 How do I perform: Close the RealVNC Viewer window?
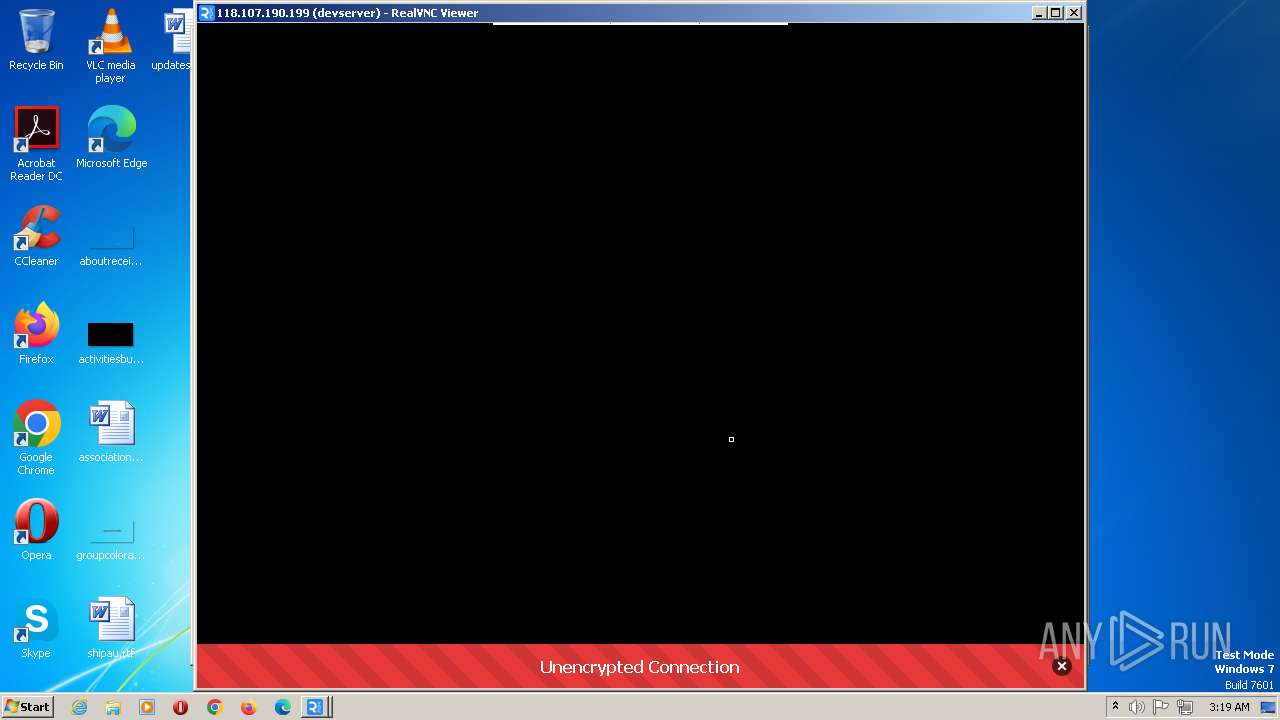click(x=1073, y=13)
